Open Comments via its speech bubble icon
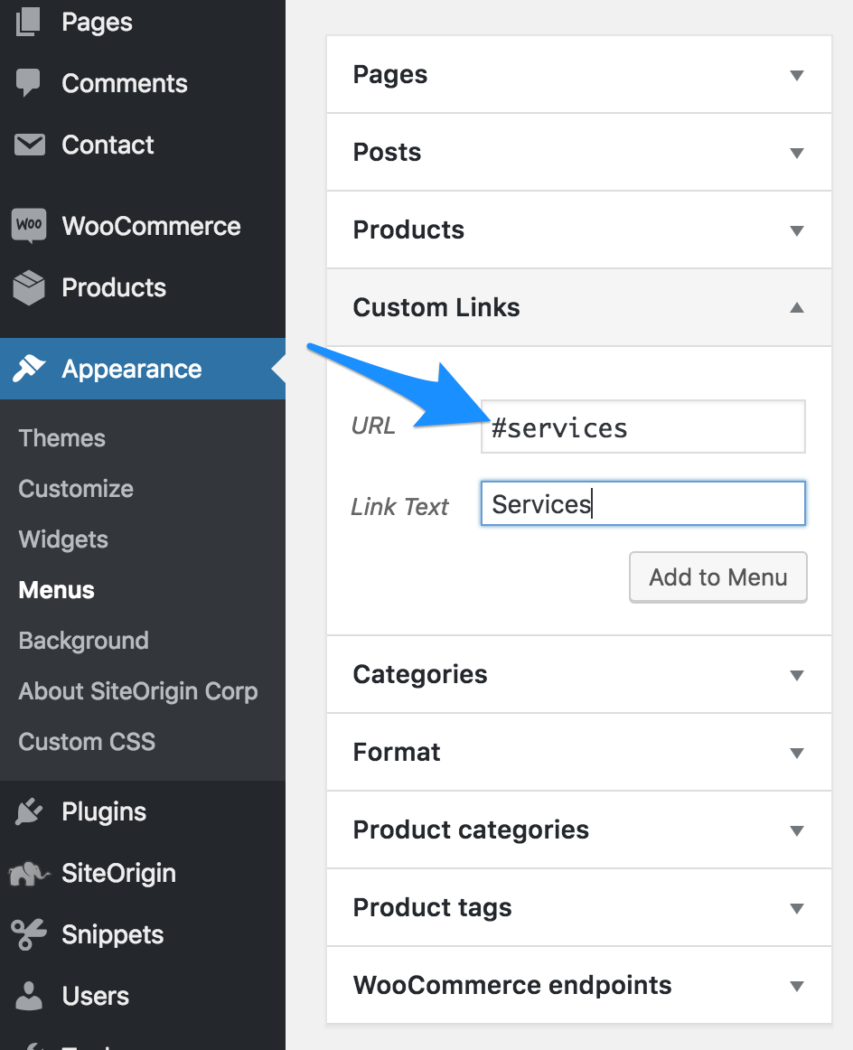Screen dimensions: 853x1050 point(28,83)
